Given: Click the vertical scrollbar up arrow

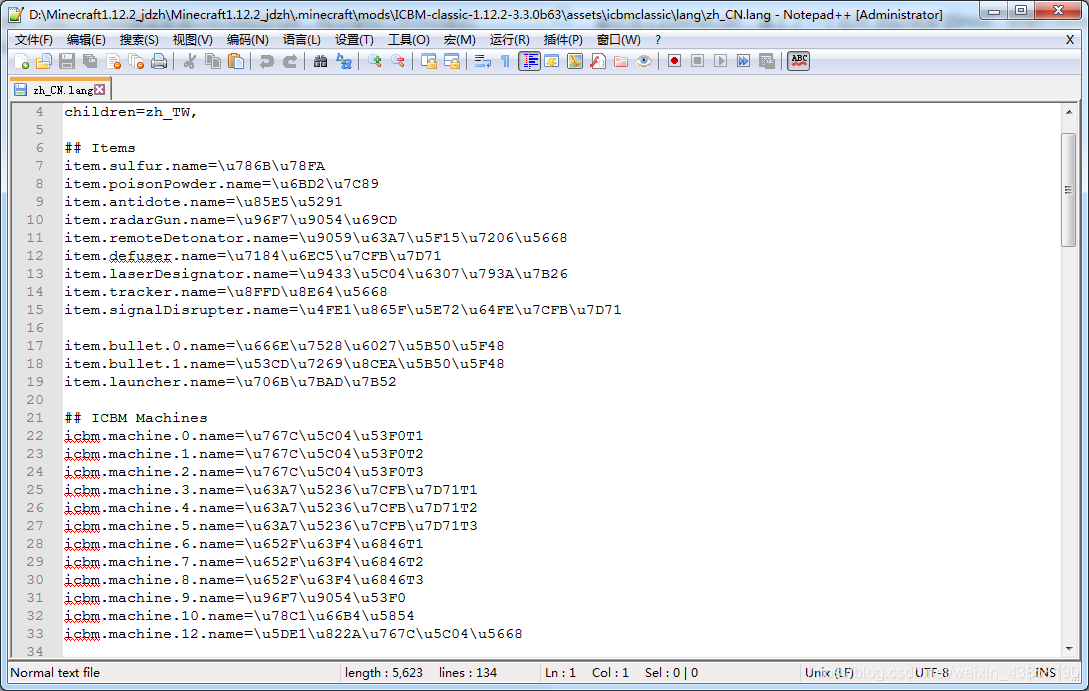Looking at the screenshot, I should pyautogui.click(x=1069, y=112).
